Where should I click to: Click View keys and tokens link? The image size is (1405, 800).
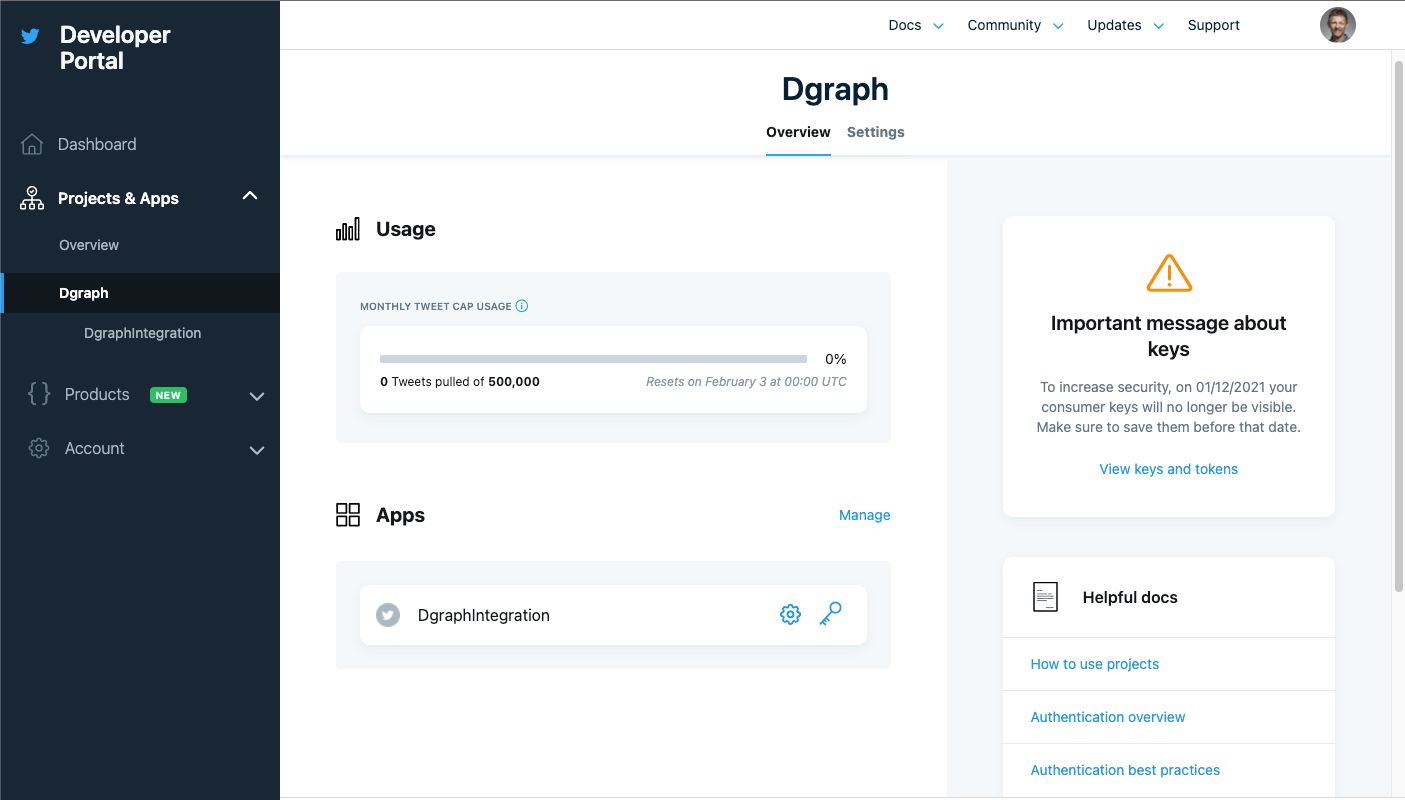(x=1169, y=469)
